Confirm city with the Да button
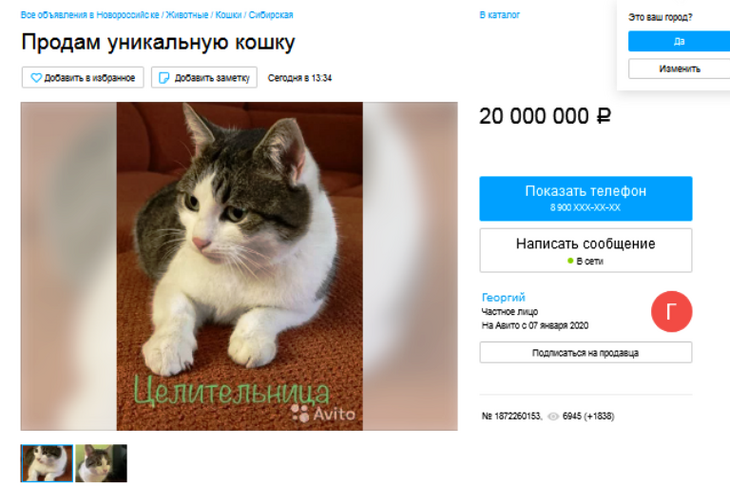Screen dimensions: 730x487 coord(679,41)
